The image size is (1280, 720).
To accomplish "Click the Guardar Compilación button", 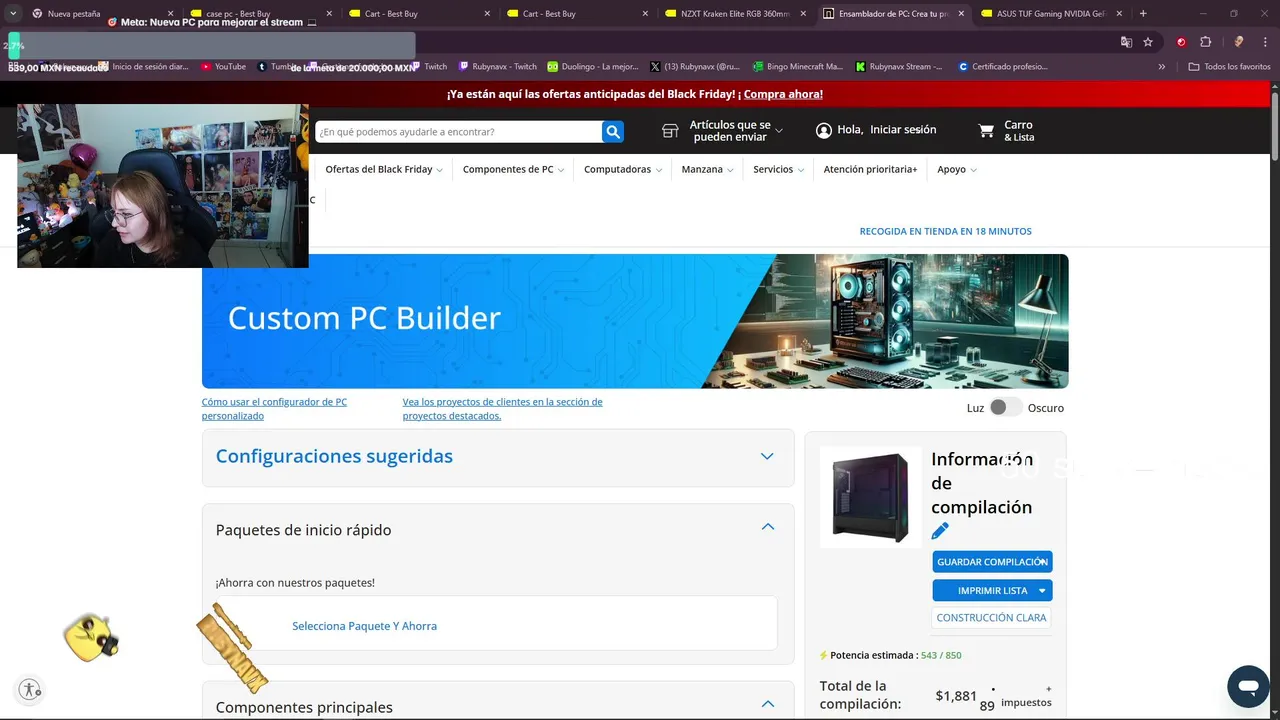I will (x=992, y=562).
